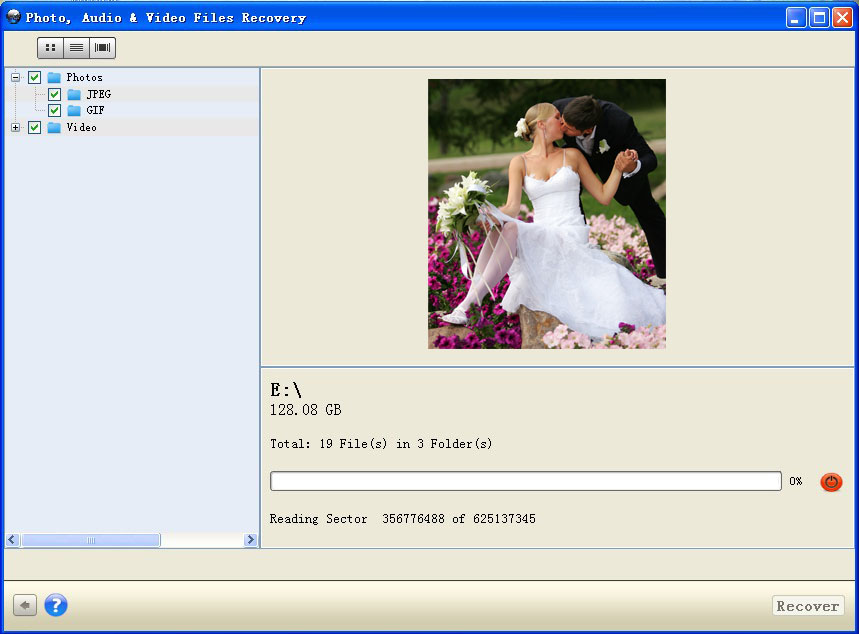
Task: Click the GIF folder icon
Action: click(x=74, y=110)
